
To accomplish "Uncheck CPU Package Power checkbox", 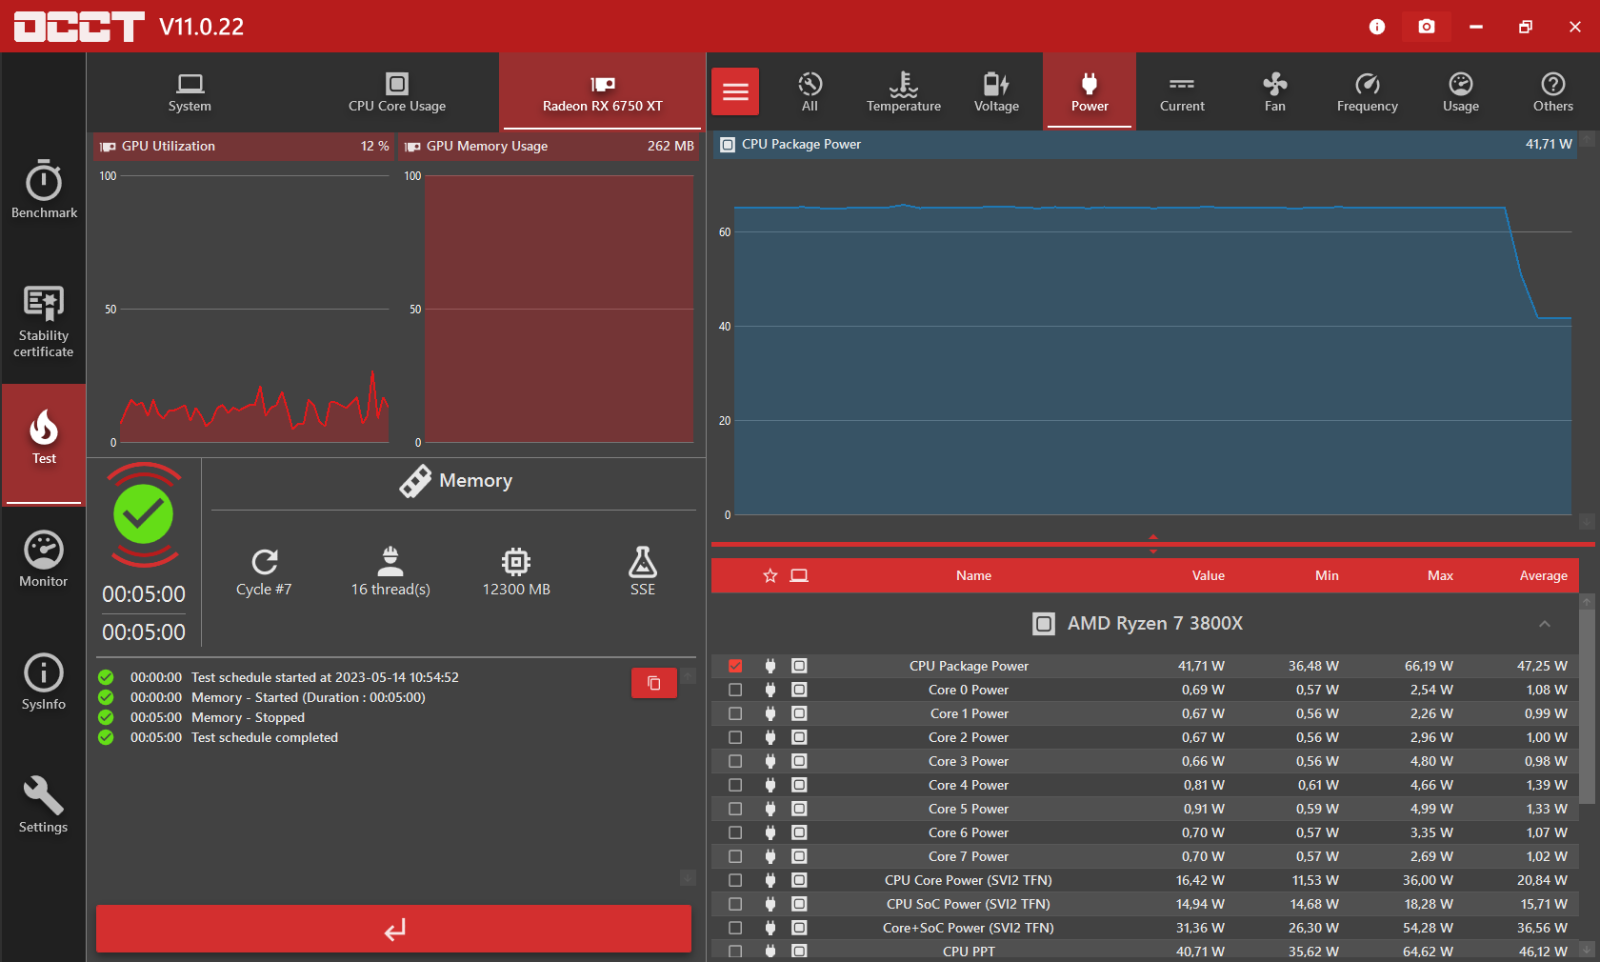I will [x=735, y=666].
